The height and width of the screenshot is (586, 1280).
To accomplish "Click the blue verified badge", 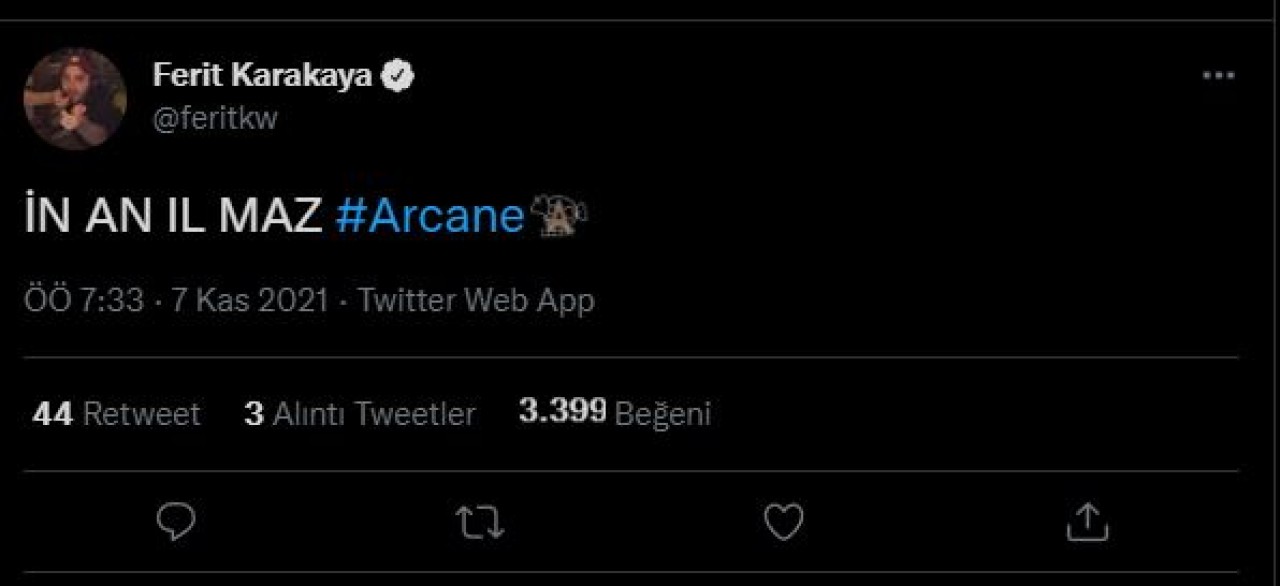I will coord(400,76).
